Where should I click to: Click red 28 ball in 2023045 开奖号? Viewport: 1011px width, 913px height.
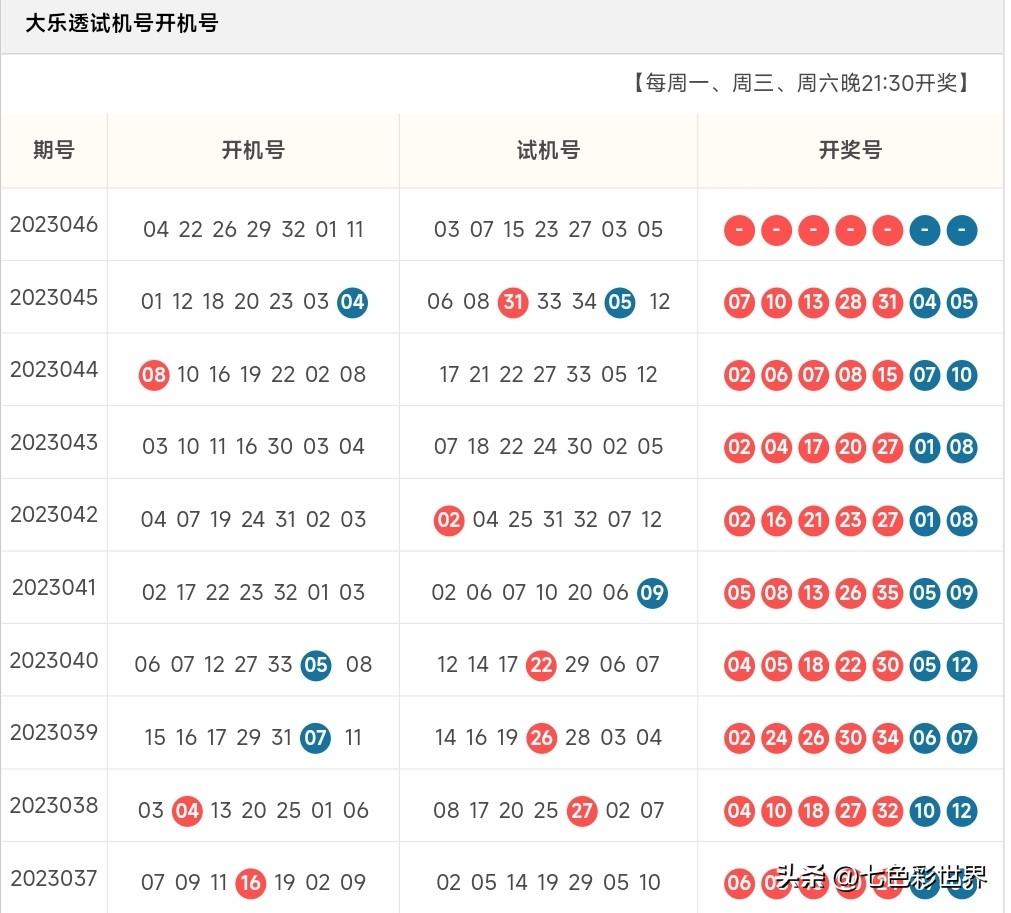(850, 302)
